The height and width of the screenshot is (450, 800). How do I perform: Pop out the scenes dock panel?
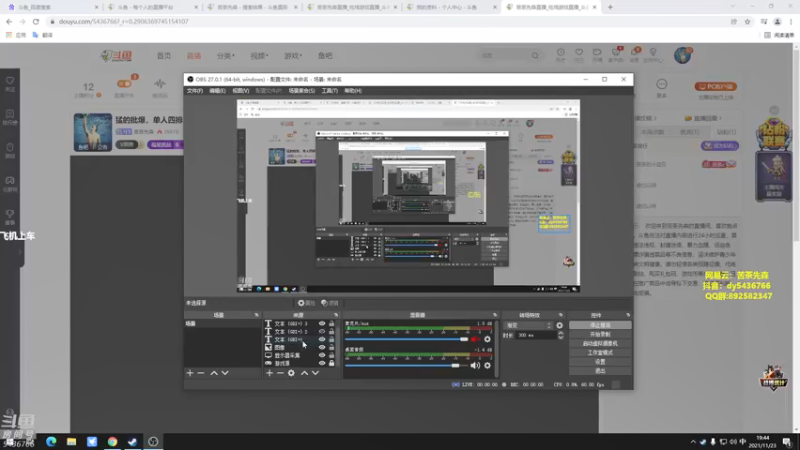(x=257, y=315)
